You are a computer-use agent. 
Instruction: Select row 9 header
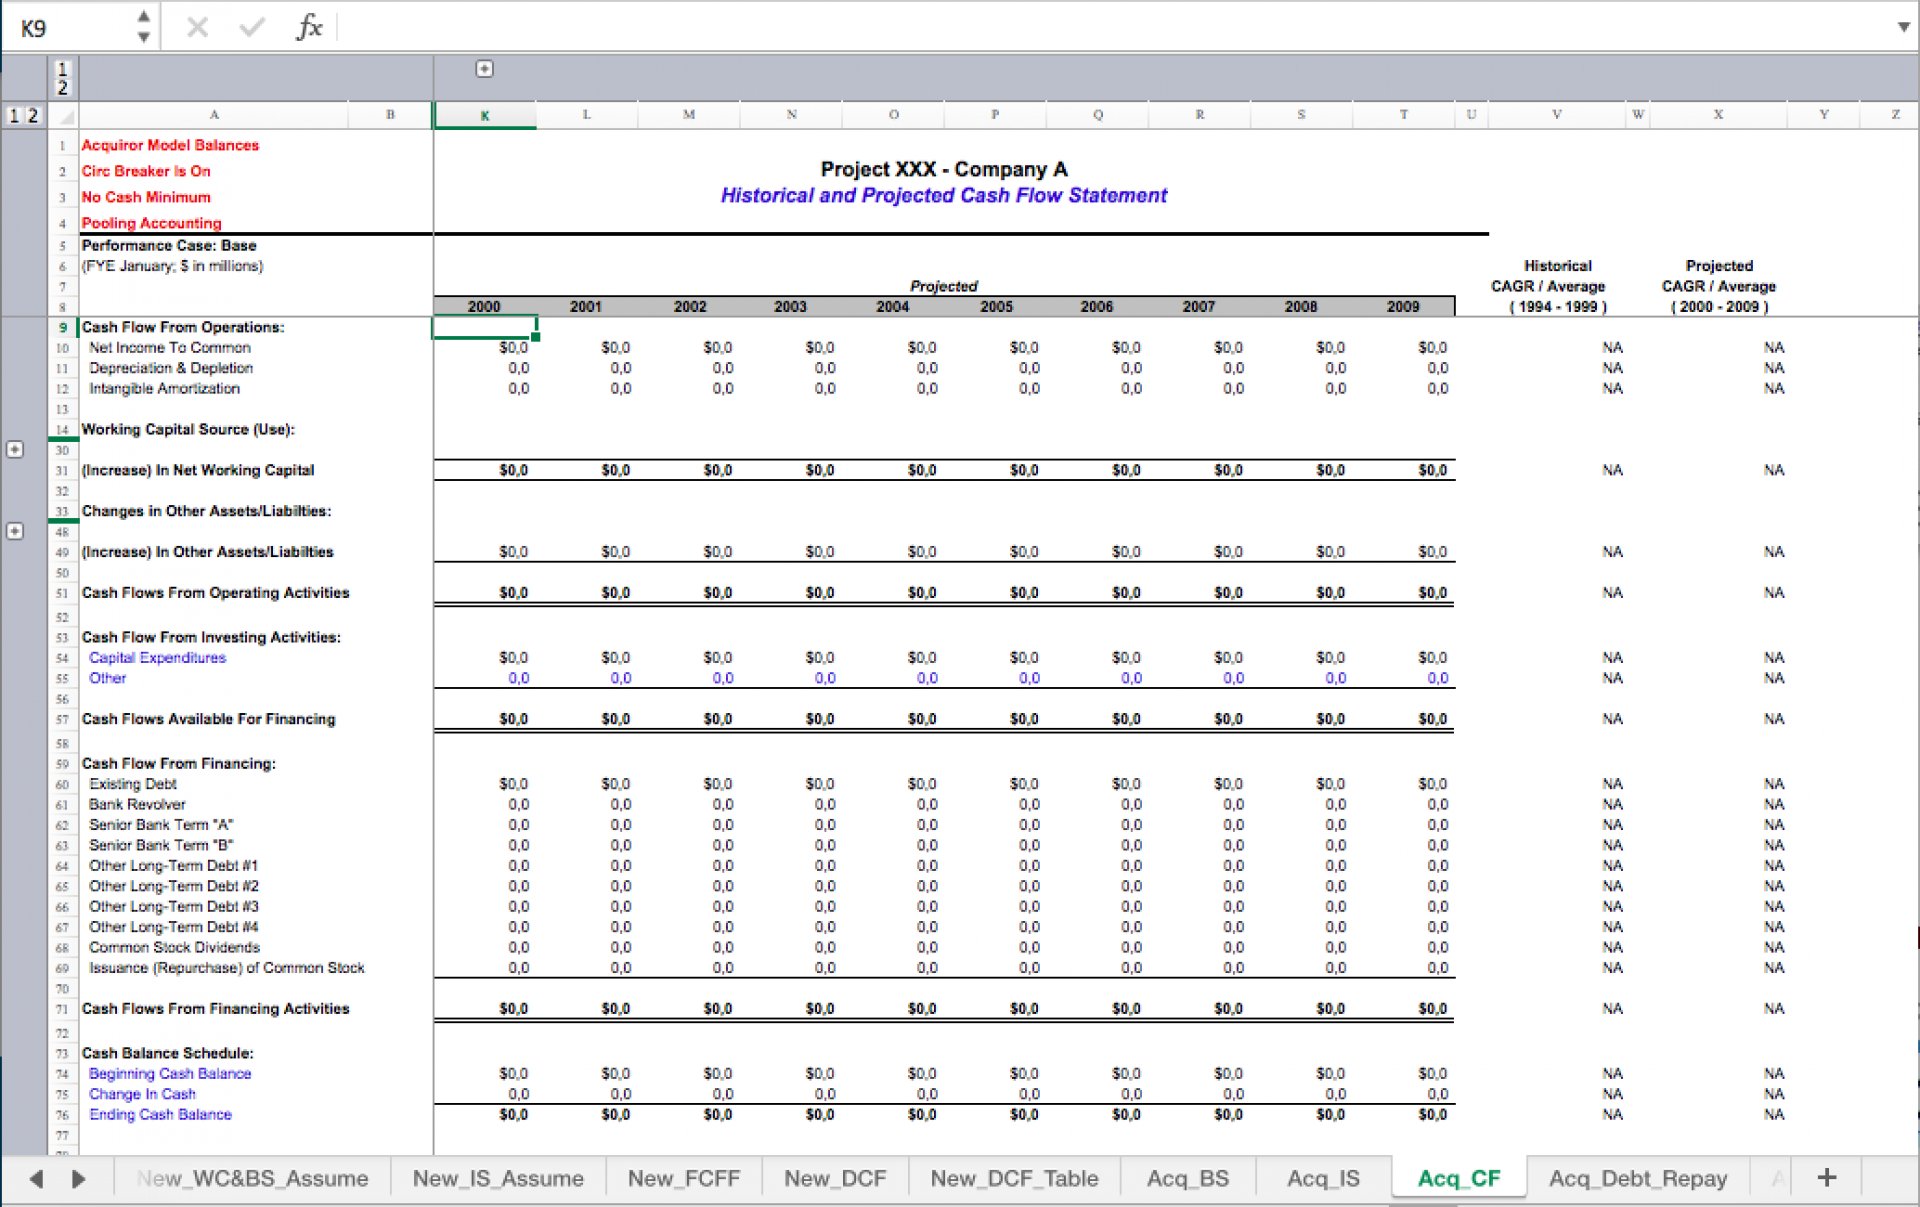point(62,327)
